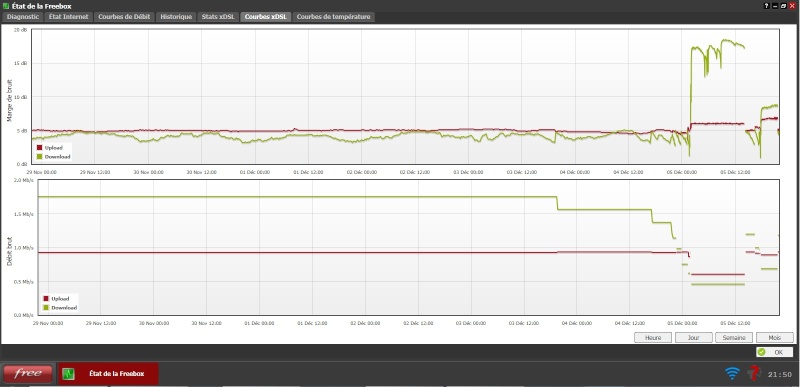
Task: Open Courbes de Débit tab
Action: click(x=124, y=17)
